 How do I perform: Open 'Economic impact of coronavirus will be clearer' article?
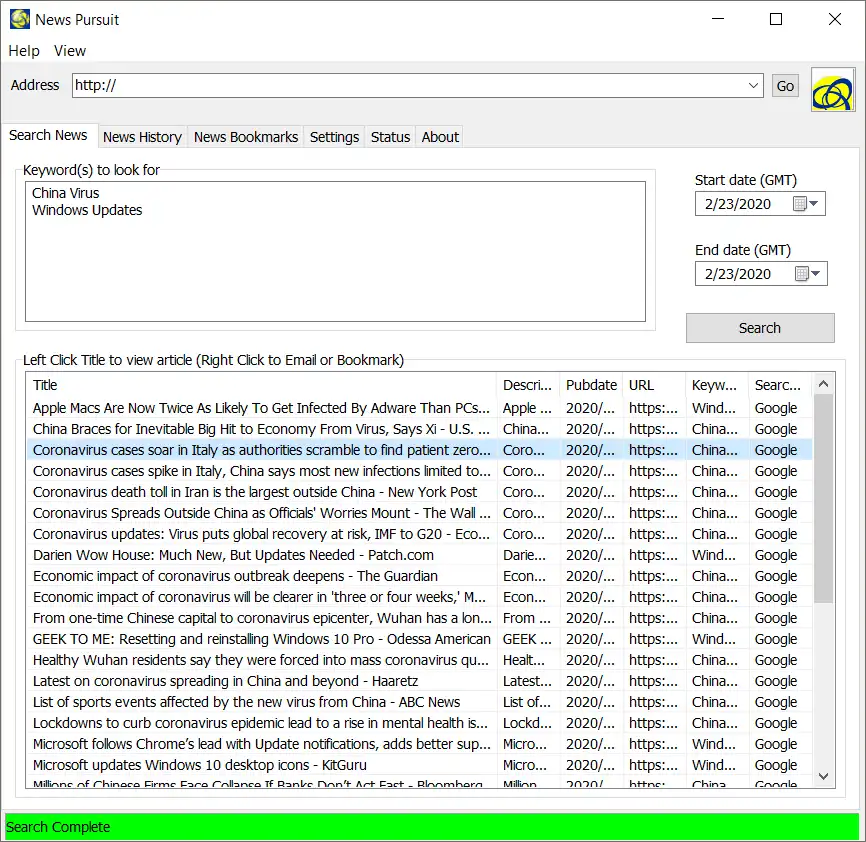click(x=260, y=597)
